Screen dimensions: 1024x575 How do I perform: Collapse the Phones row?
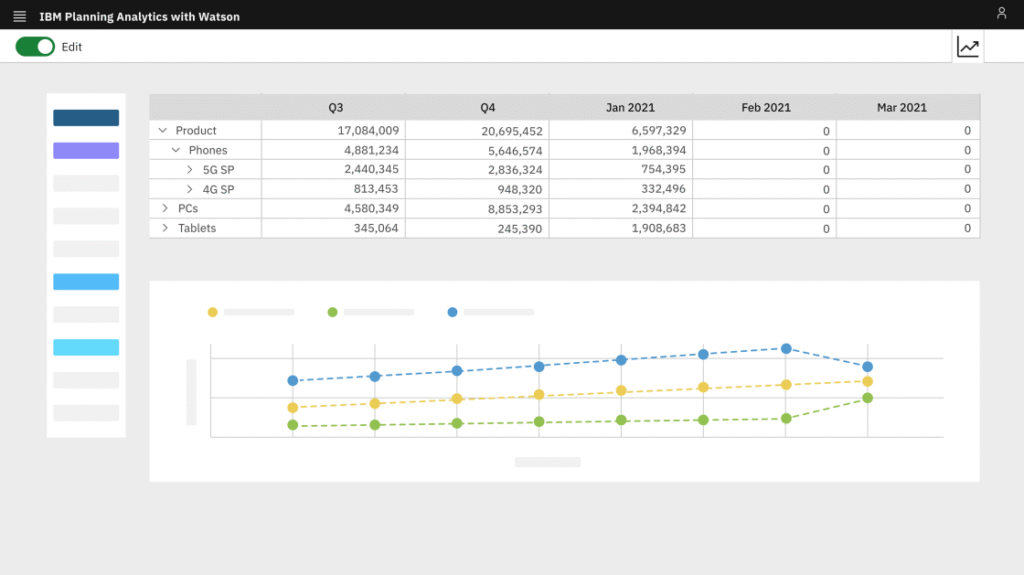pyautogui.click(x=176, y=150)
